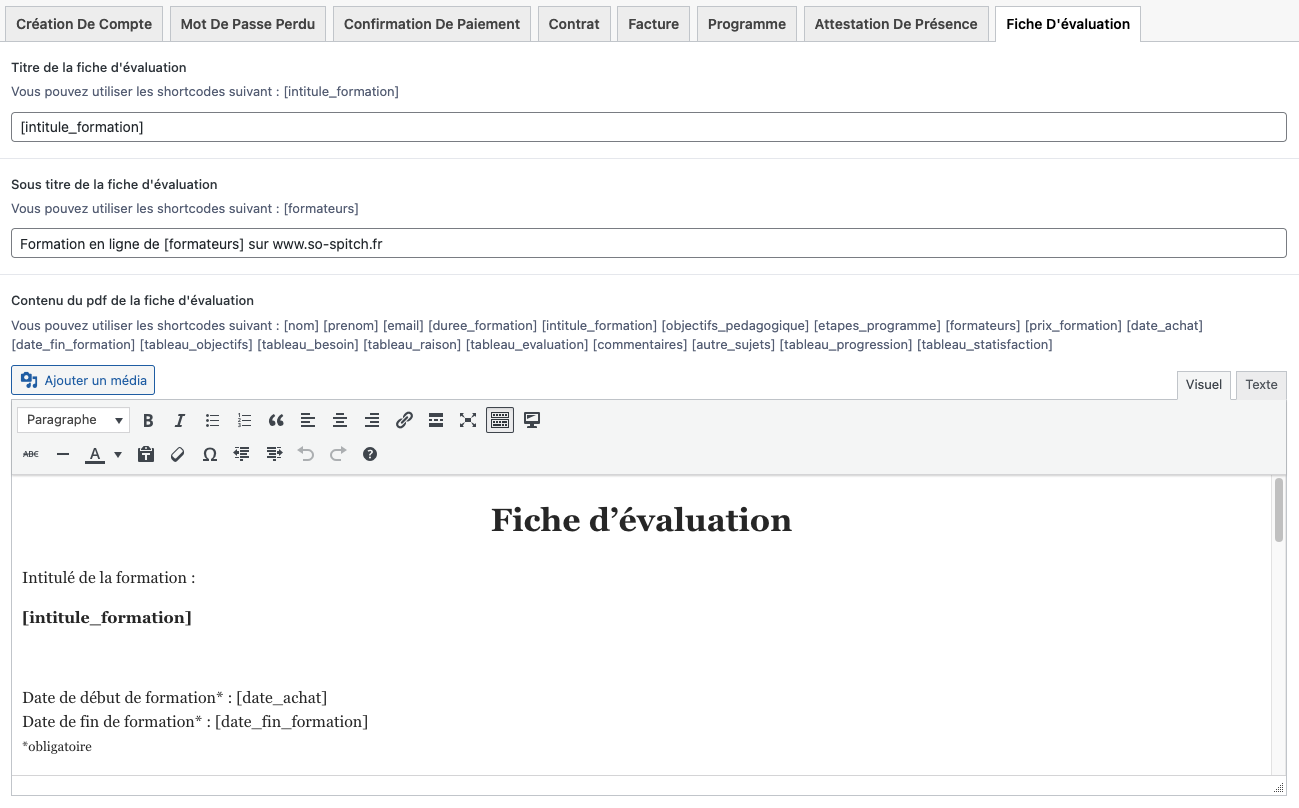
Task: Click the paste as text clipboard icon
Action: pyautogui.click(x=146, y=454)
